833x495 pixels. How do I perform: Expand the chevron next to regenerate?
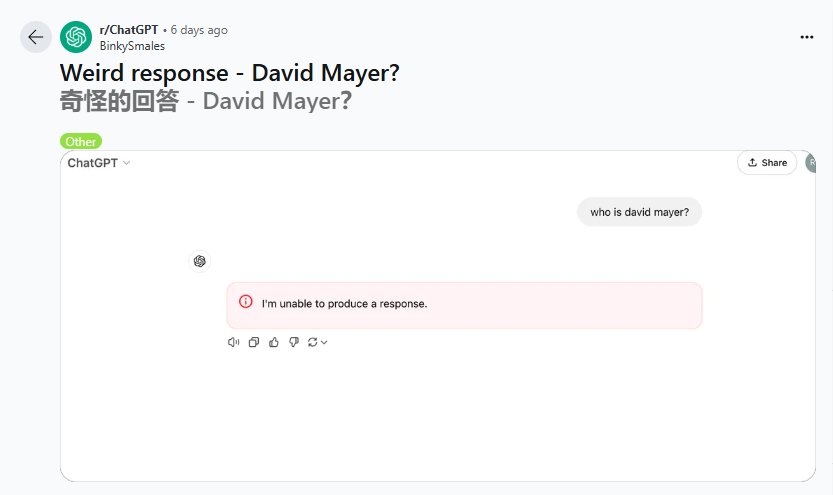325,342
